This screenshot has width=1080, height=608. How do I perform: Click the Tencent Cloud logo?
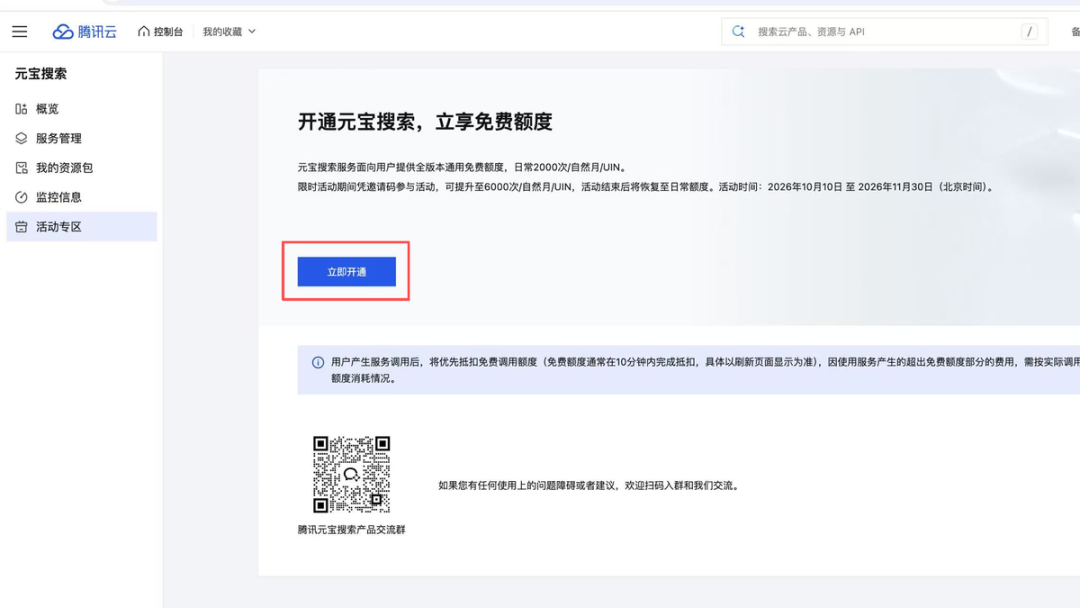(x=85, y=32)
